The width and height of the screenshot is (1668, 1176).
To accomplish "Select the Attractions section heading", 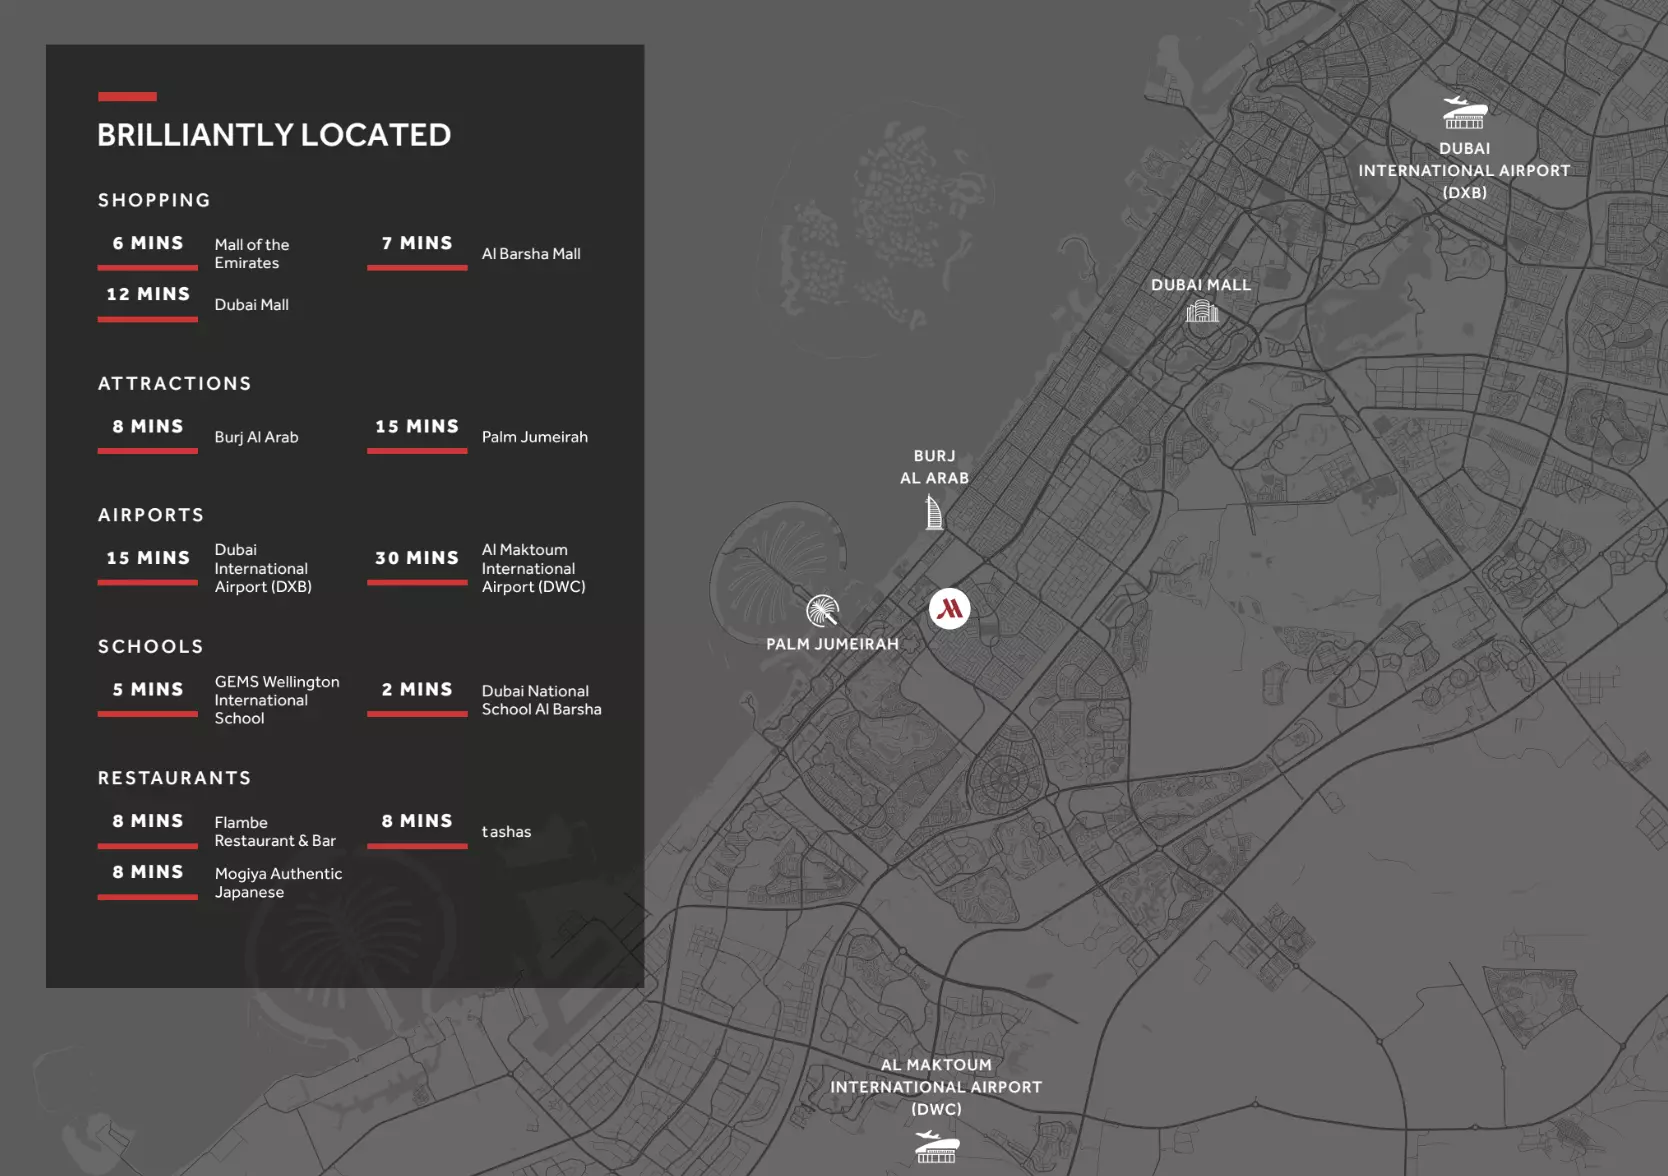I will [175, 383].
